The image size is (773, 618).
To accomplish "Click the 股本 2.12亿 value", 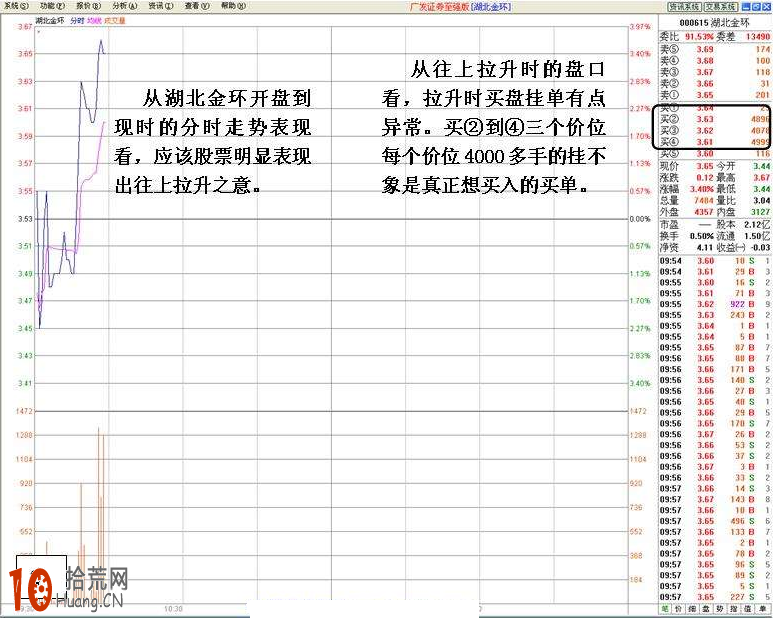I will (757, 224).
